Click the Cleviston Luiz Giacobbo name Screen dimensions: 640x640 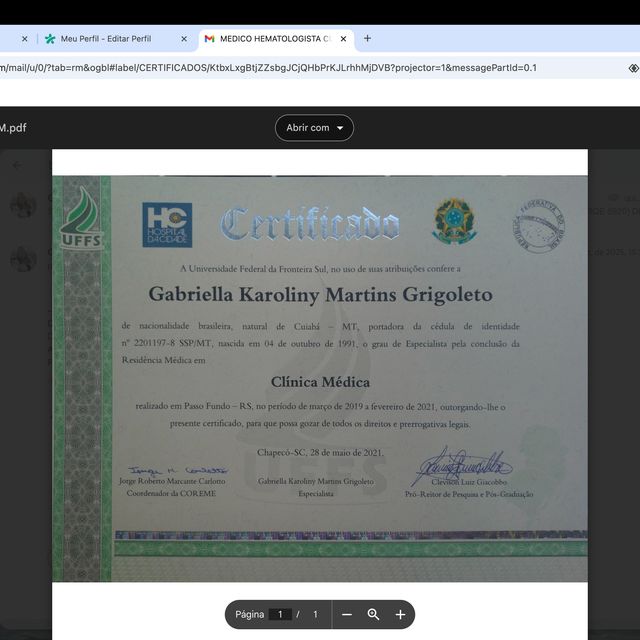tap(469, 482)
